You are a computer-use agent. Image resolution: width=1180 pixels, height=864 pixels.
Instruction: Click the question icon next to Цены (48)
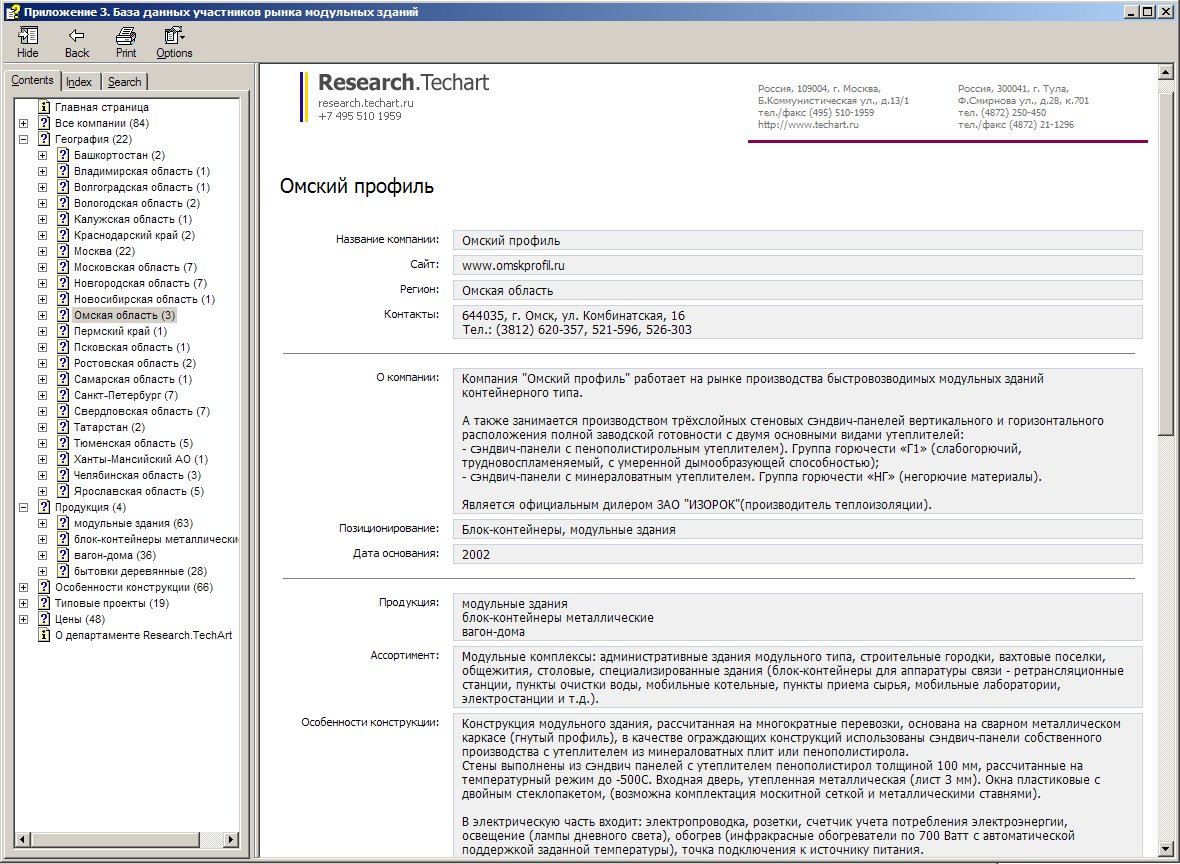(x=44, y=619)
